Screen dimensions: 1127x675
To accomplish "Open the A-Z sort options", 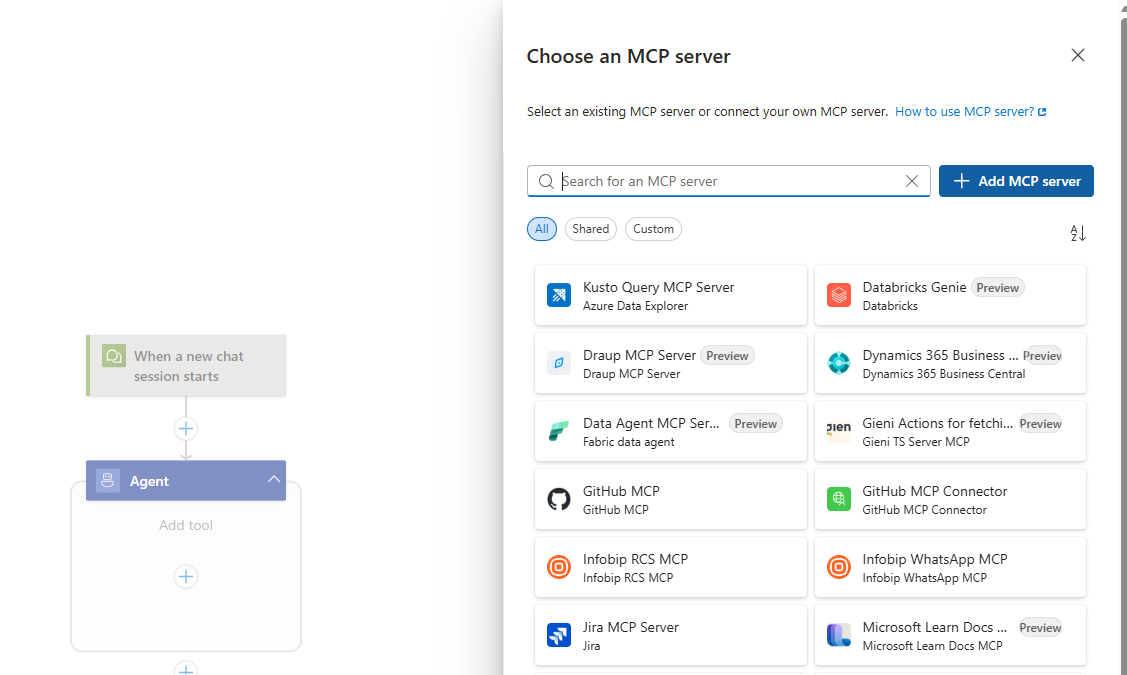I will point(1077,232).
